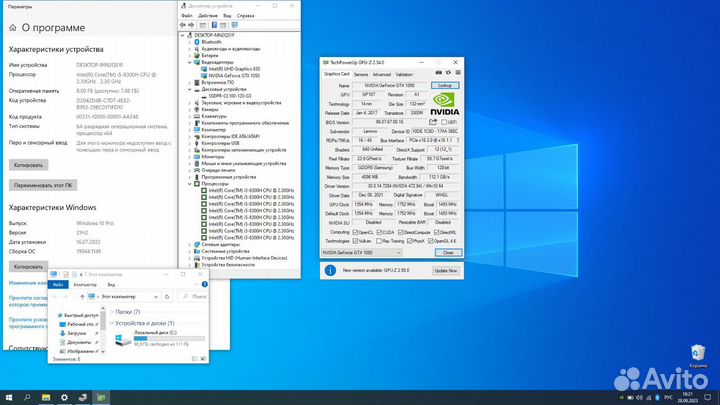The image size is (720, 405).
Task: Click the refresh icon in GPU-Z
Action: pos(449,73)
